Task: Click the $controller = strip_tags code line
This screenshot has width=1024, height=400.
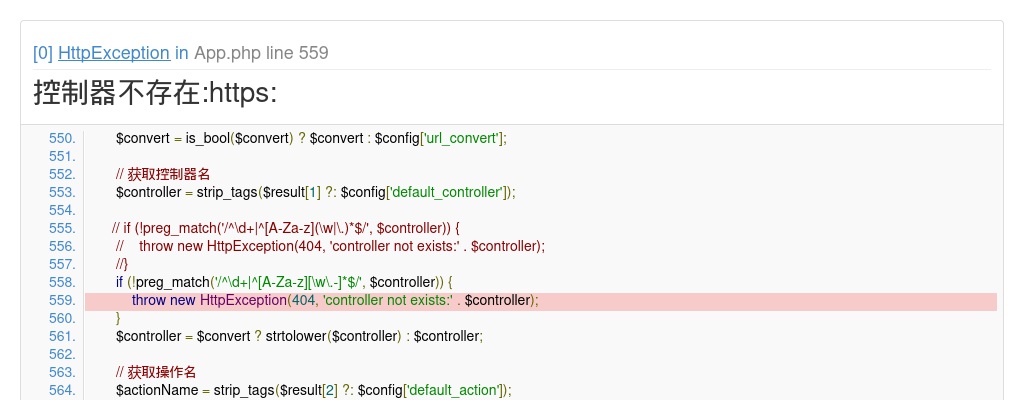Action: pos(315,192)
